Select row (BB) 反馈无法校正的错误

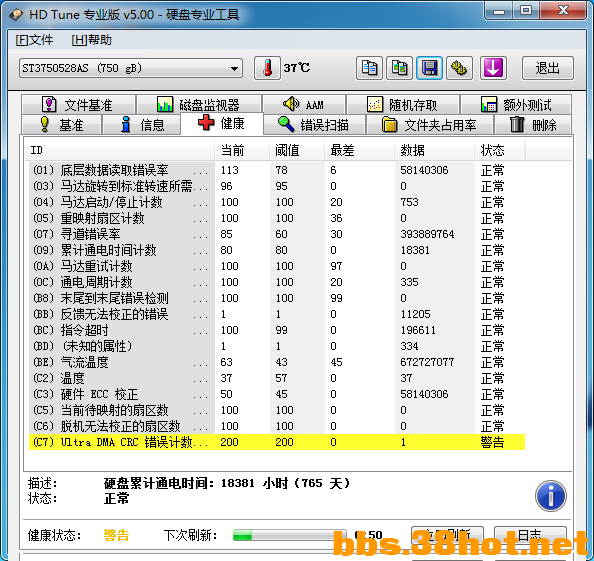click(277, 314)
